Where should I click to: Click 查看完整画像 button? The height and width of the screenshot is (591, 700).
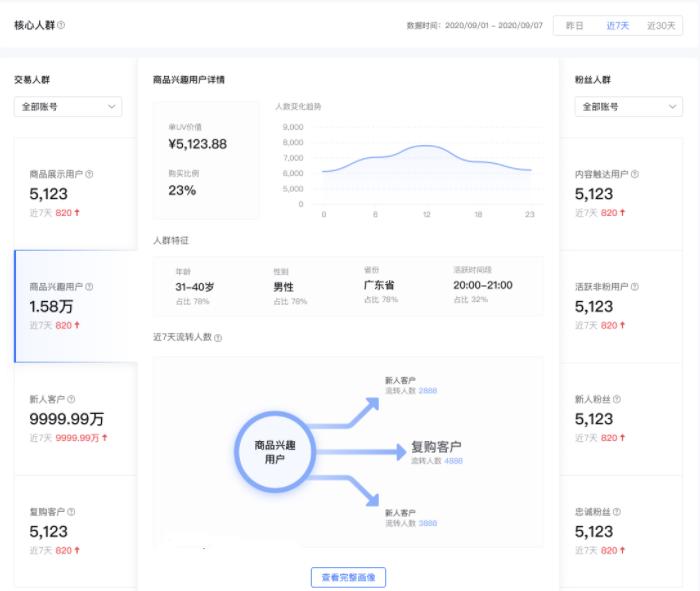(348, 577)
